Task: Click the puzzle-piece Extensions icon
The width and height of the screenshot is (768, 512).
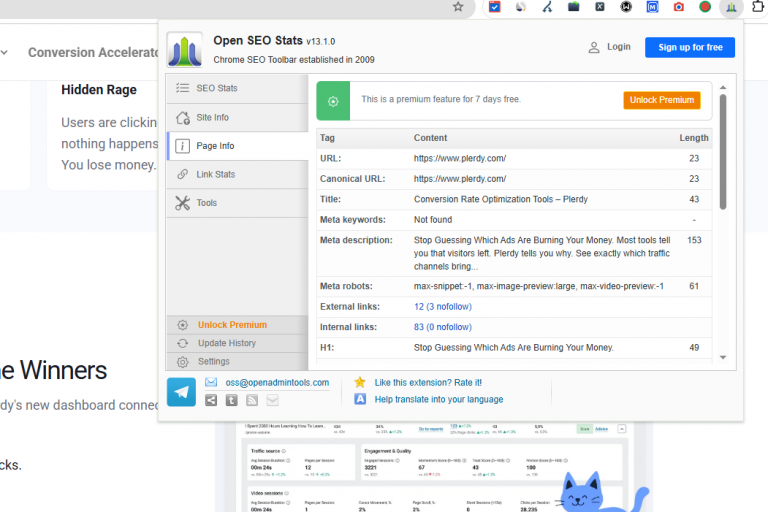Action: 758,7
